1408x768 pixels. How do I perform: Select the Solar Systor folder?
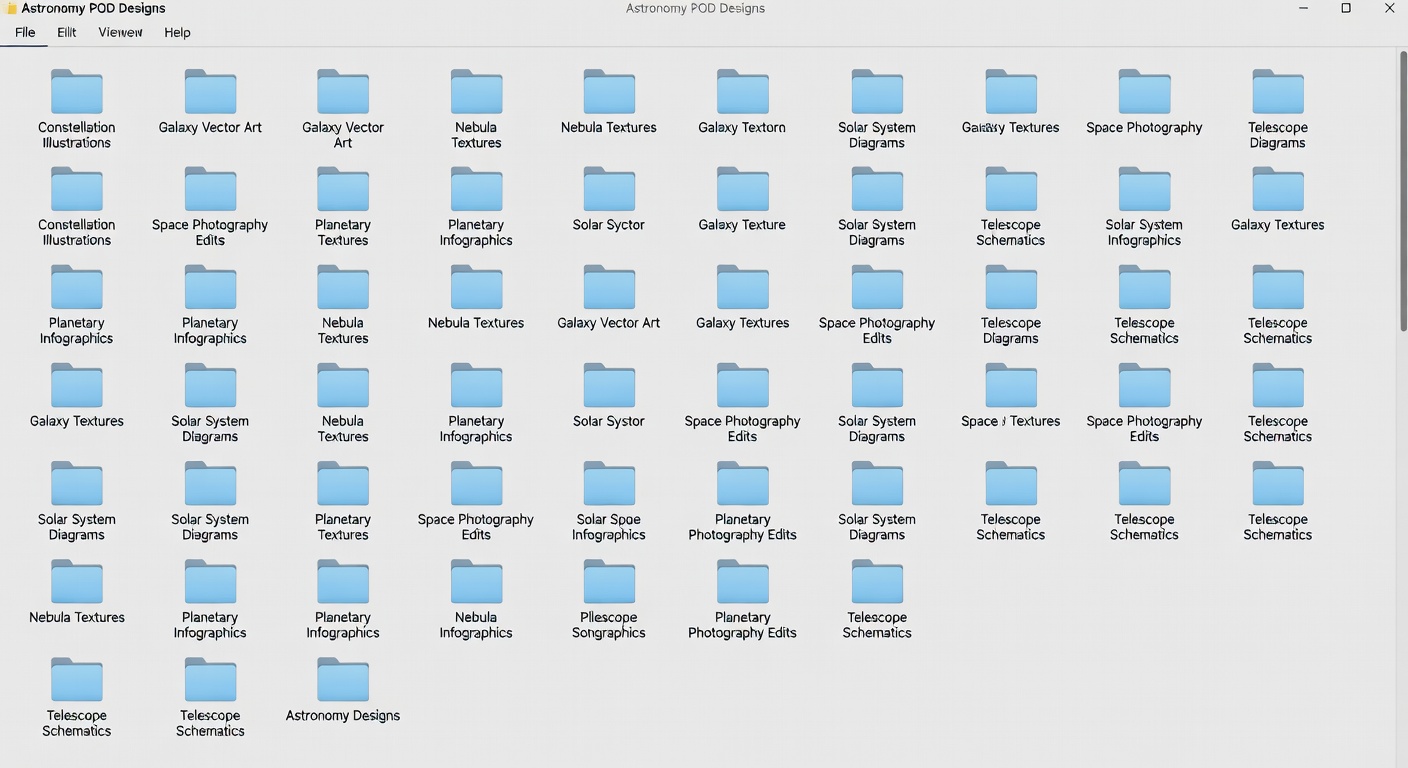[x=608, y=395]
